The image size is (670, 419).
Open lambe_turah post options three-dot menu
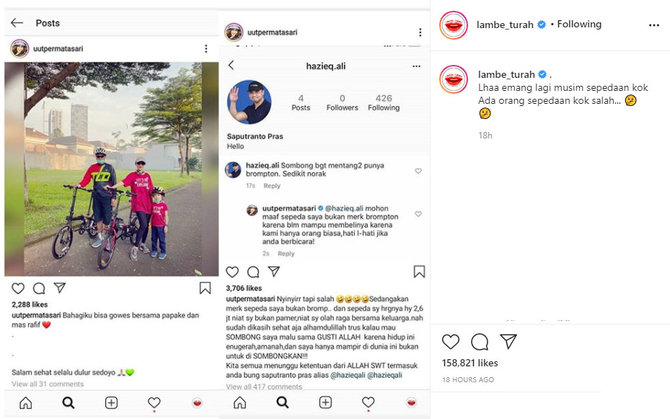click(x=654, y=25)
